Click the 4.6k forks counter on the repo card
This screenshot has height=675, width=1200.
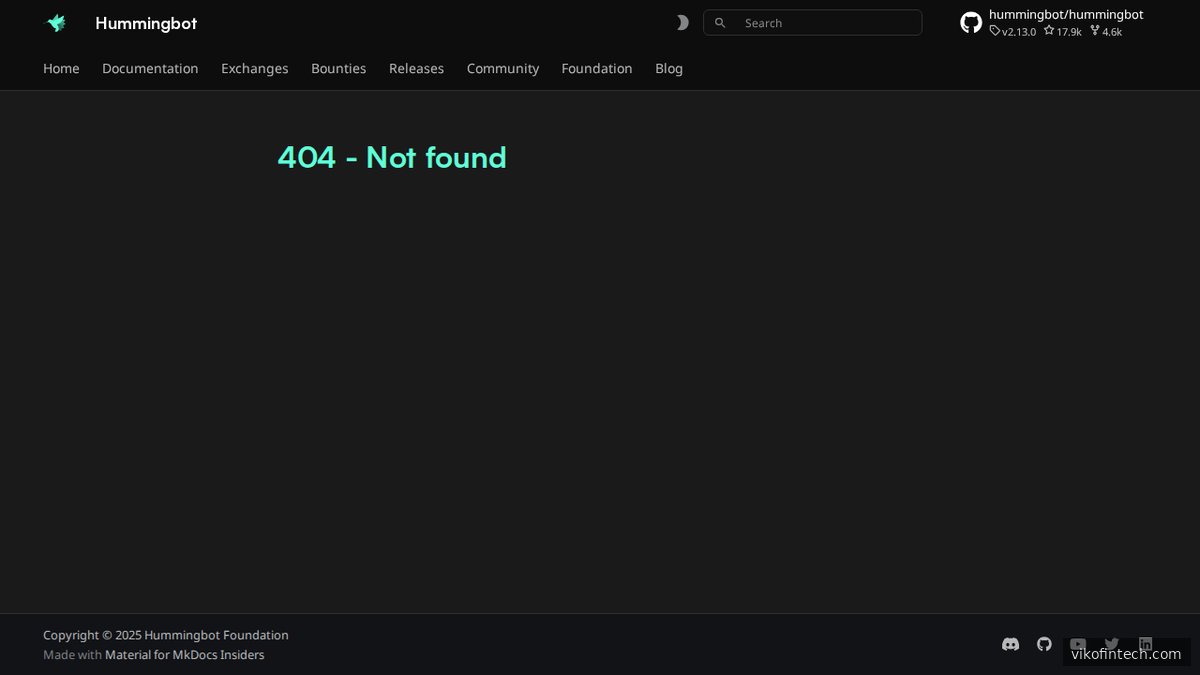1105,31
